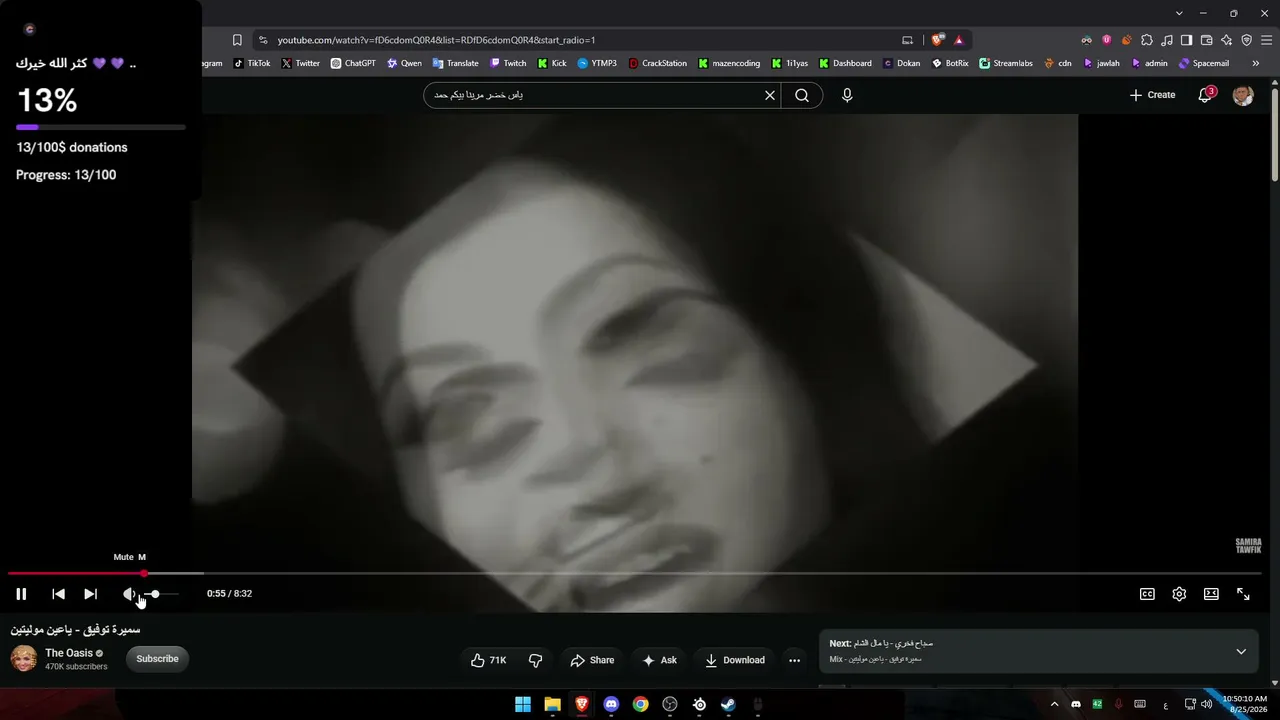The image size is (1280, 720).
Task: Enter full screen video mode
Action: [1243, 594]
